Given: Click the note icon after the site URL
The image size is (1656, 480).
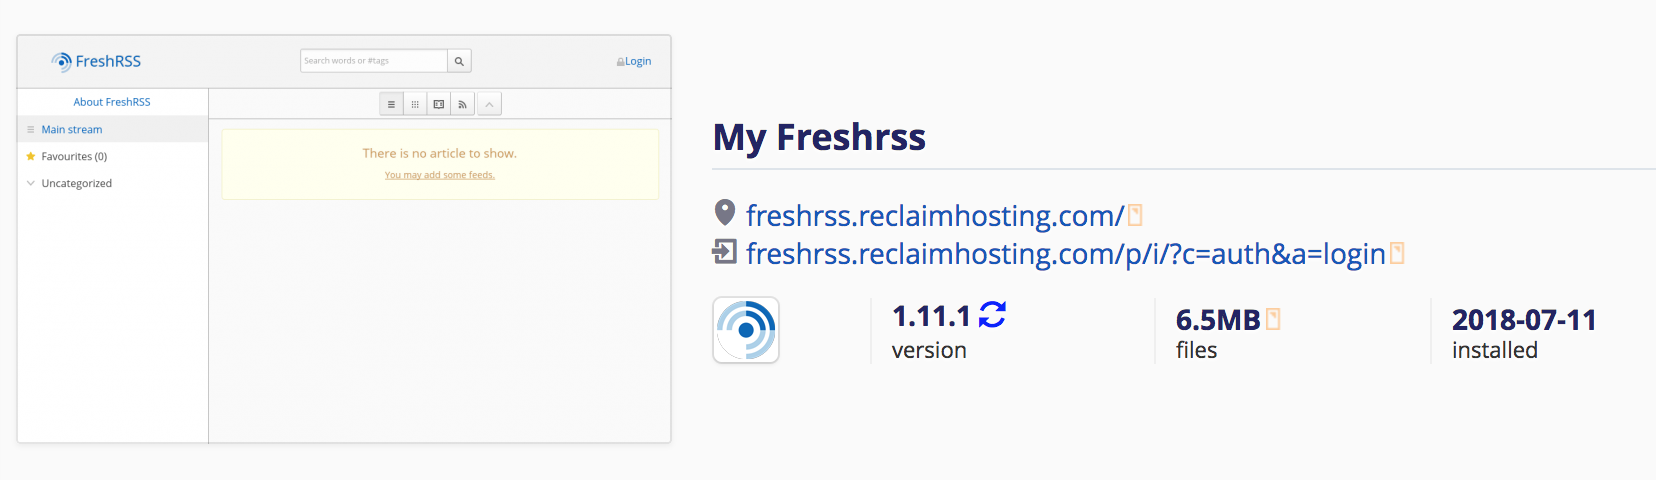Looking at the screenshot, I should 1135,215.
